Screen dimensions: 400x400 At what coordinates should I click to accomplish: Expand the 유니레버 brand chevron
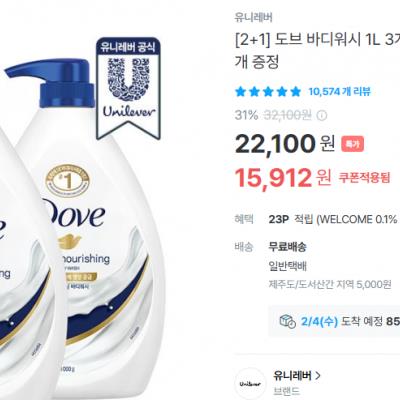pyautogui.click(x=318, y=376)
